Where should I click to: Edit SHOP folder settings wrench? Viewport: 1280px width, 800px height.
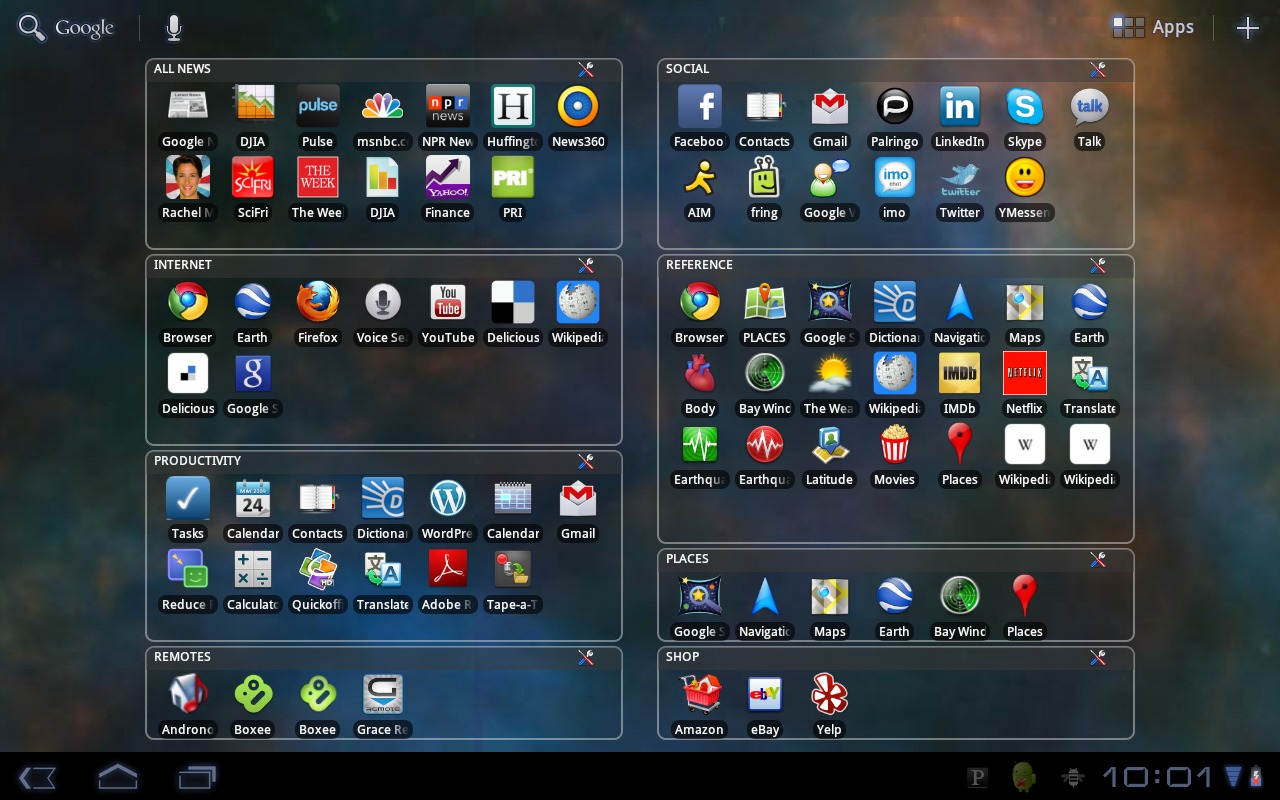tap(1098, 657)
